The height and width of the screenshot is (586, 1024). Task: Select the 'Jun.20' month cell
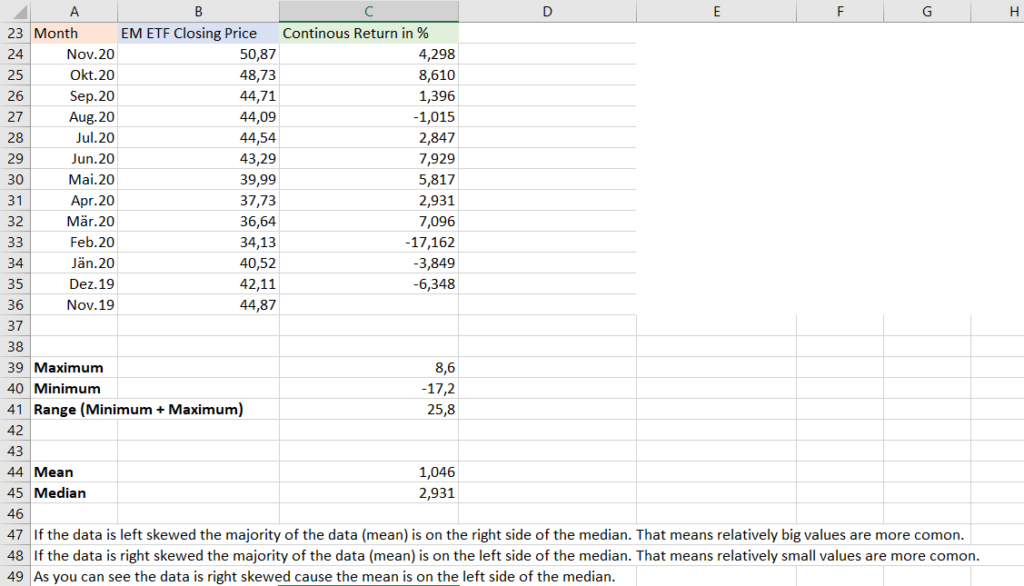74,159
